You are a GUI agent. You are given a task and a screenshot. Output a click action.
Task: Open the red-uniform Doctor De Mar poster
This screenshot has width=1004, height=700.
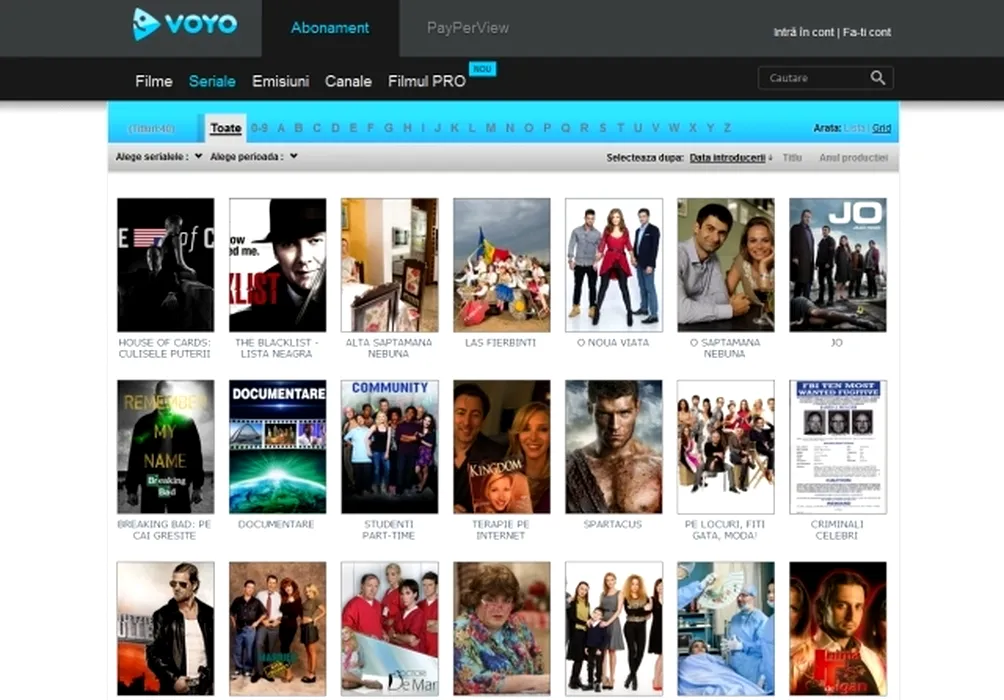click(389, 628)
